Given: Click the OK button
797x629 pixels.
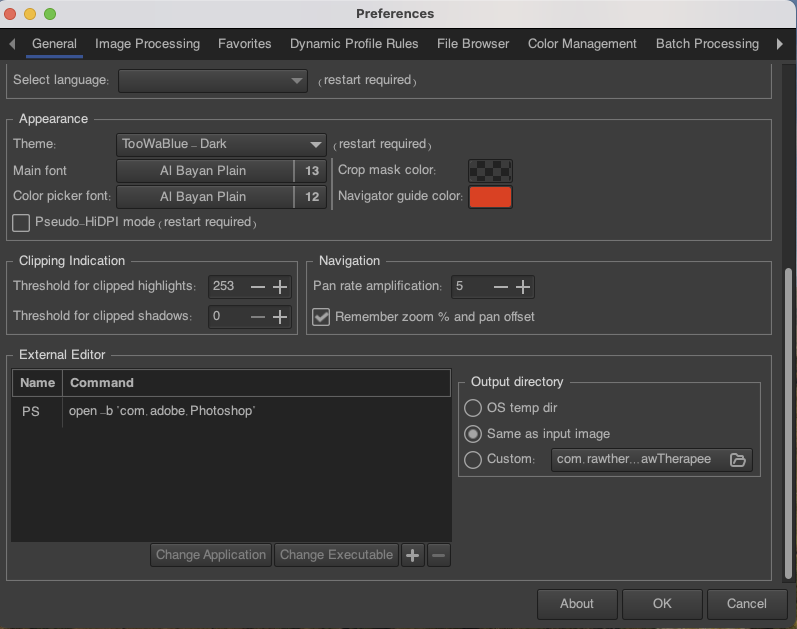Looking at the screenshot, I should (662, 604).
